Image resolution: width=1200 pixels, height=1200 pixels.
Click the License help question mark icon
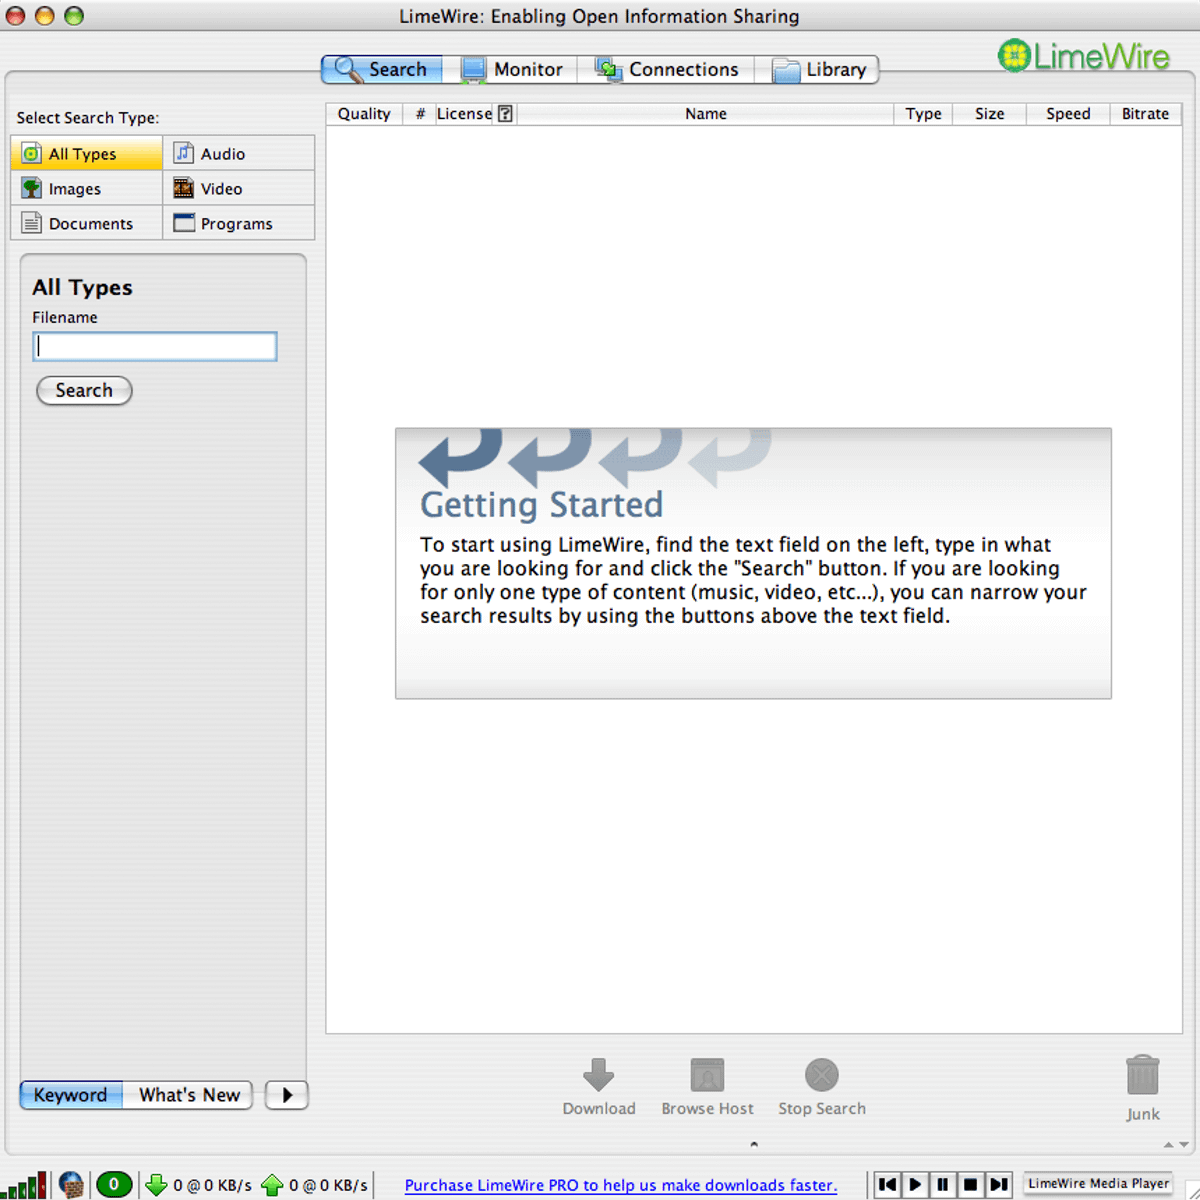click(x=506, y=114)
